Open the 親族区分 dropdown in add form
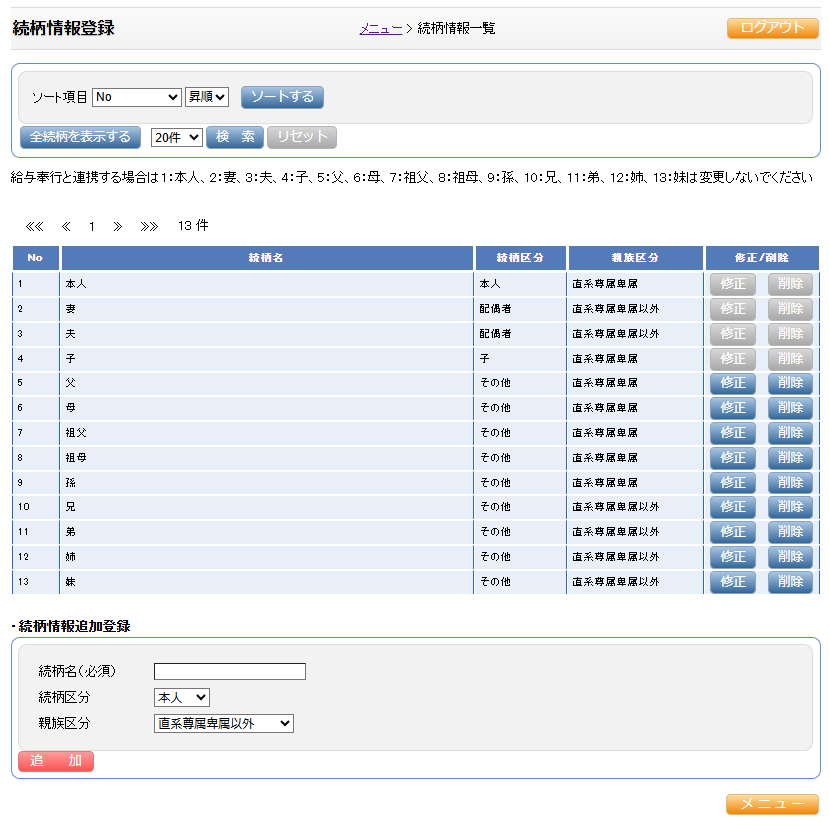829x821 pixels. point(224,723)
